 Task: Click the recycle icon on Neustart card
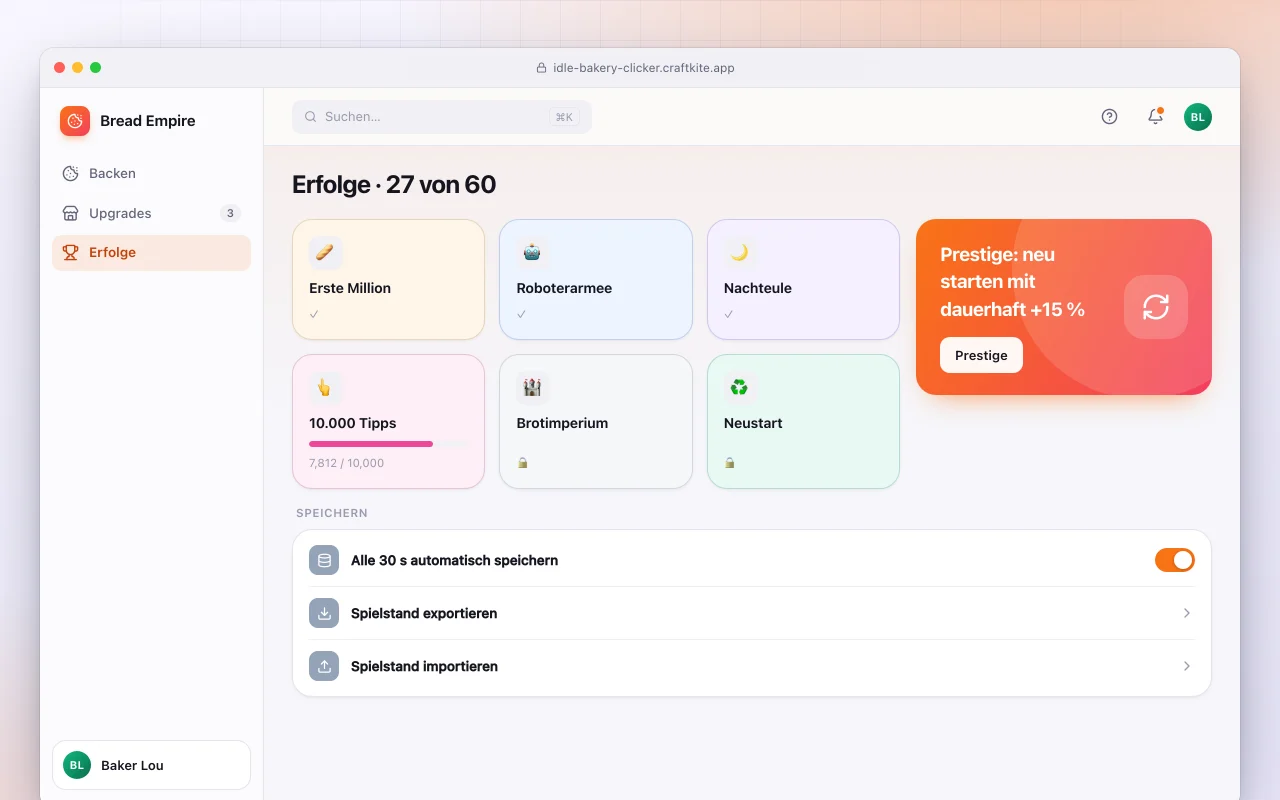pyautogui.click(x=740, y=388)
